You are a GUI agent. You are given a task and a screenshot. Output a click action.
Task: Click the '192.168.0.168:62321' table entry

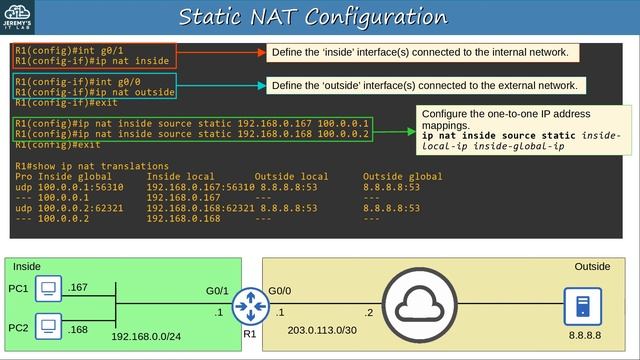(x=200, y=208)
